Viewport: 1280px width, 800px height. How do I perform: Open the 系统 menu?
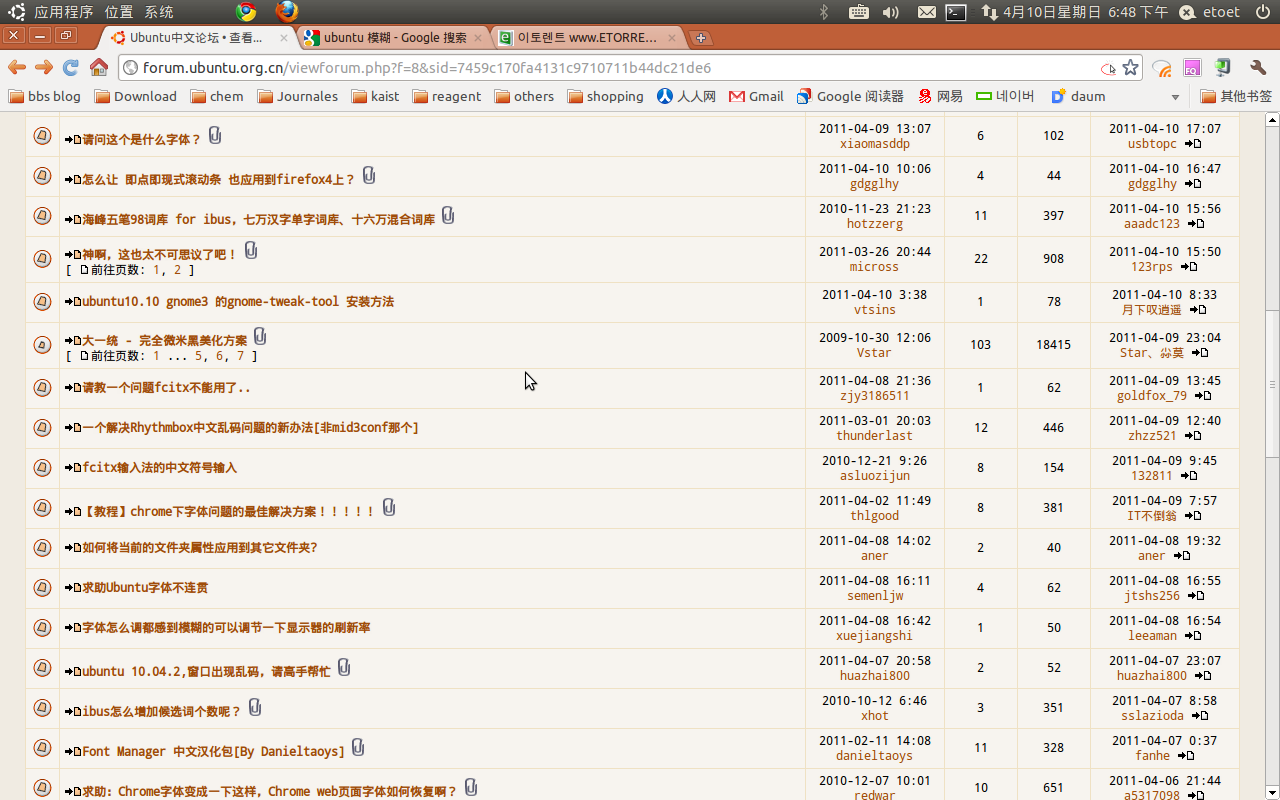click(x=159, y=12)
